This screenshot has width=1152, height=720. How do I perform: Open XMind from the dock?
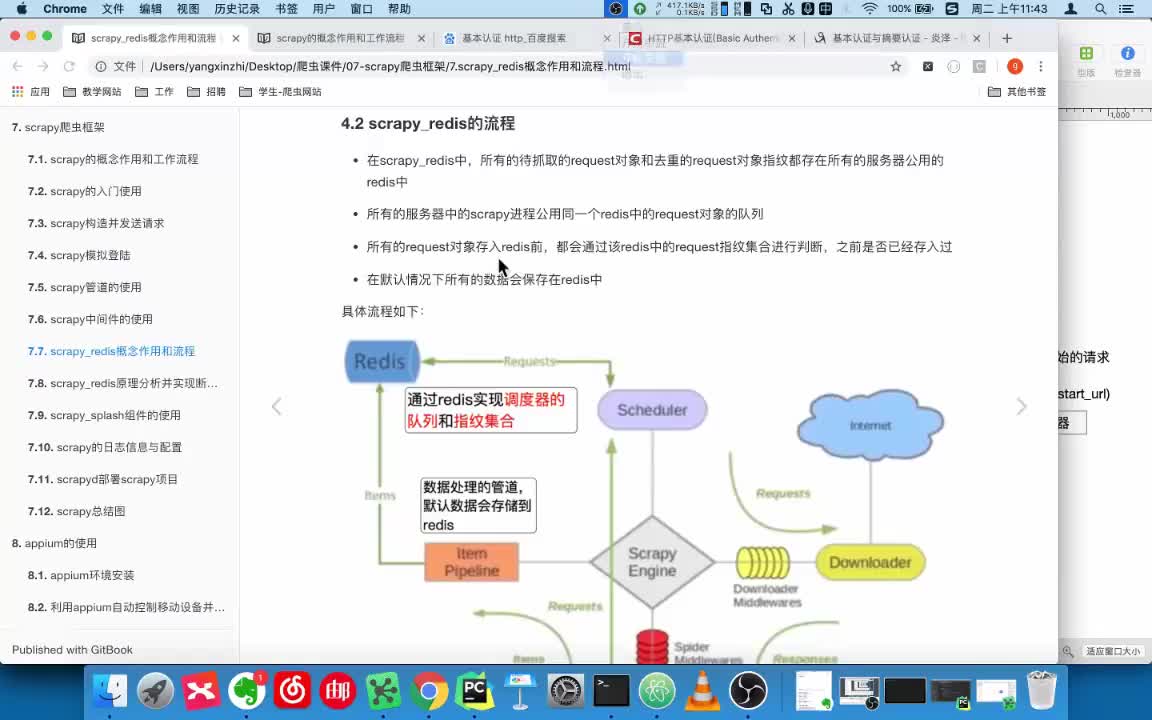201,691
